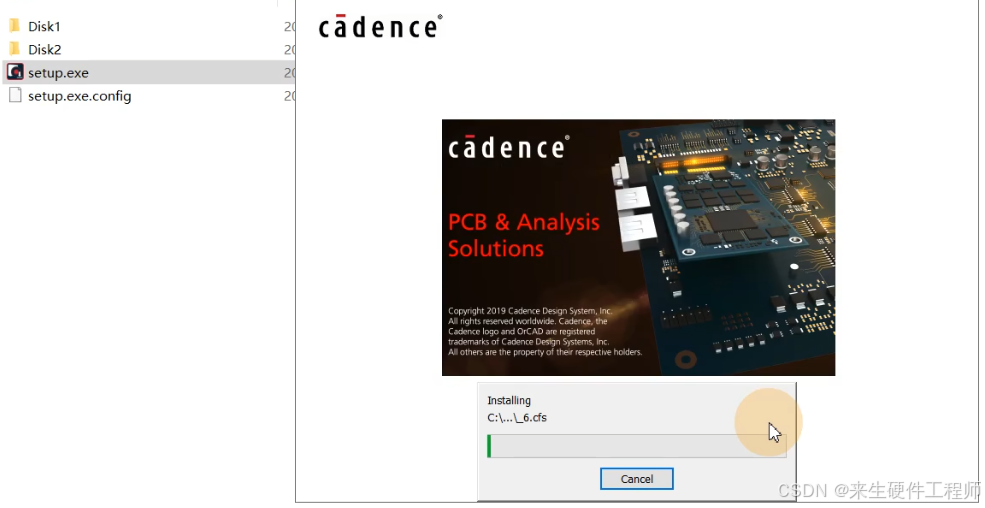Select the setup.exe file name
Viewport: 985px width, 508px height.
[58, 73]
